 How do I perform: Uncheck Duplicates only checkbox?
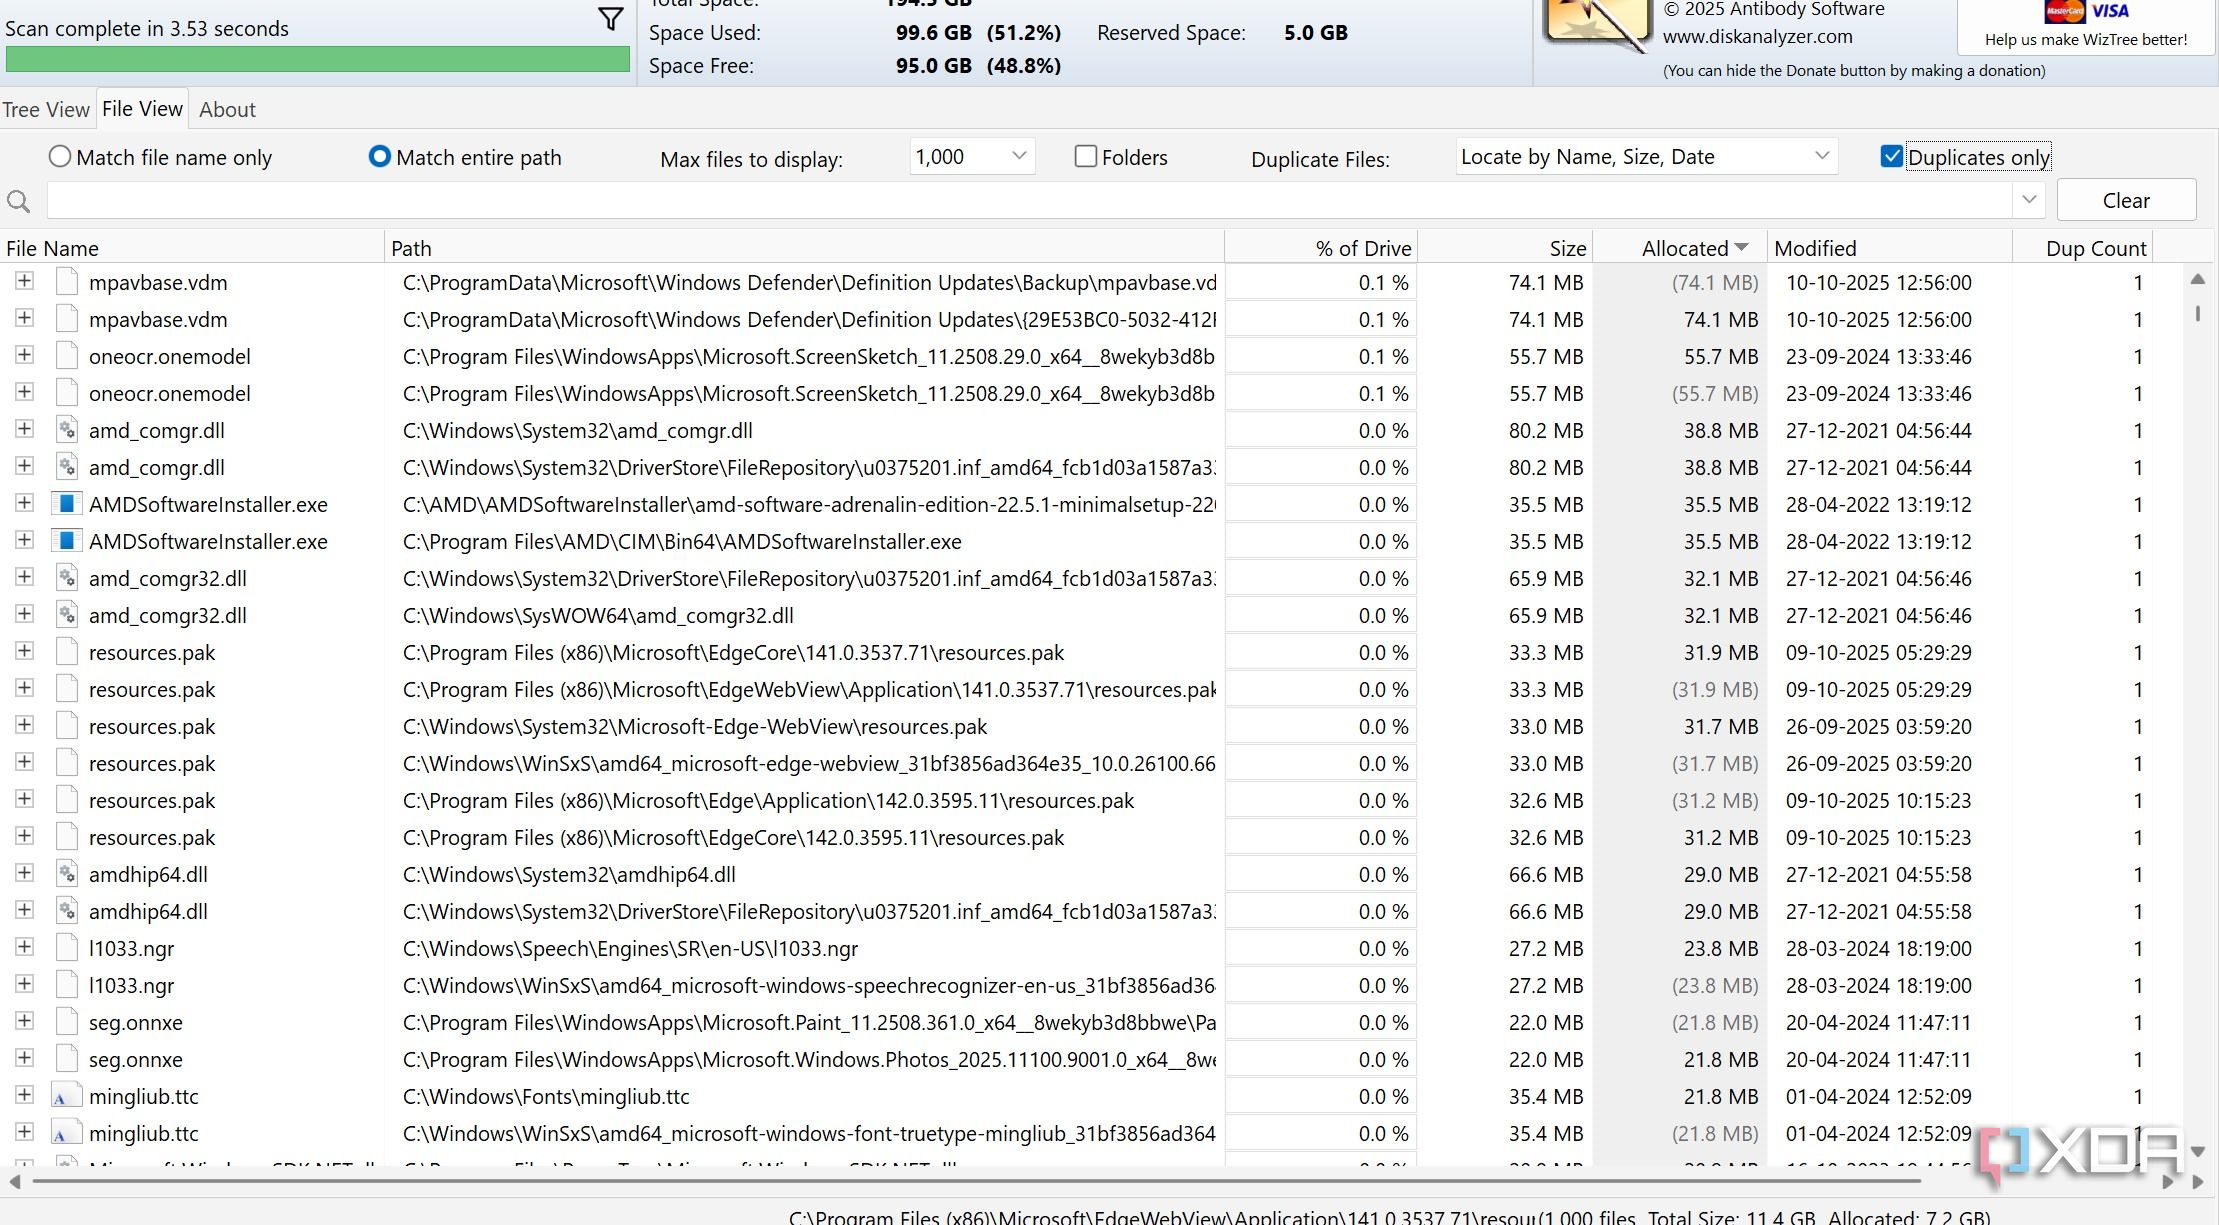click(x=1891, y=156)
